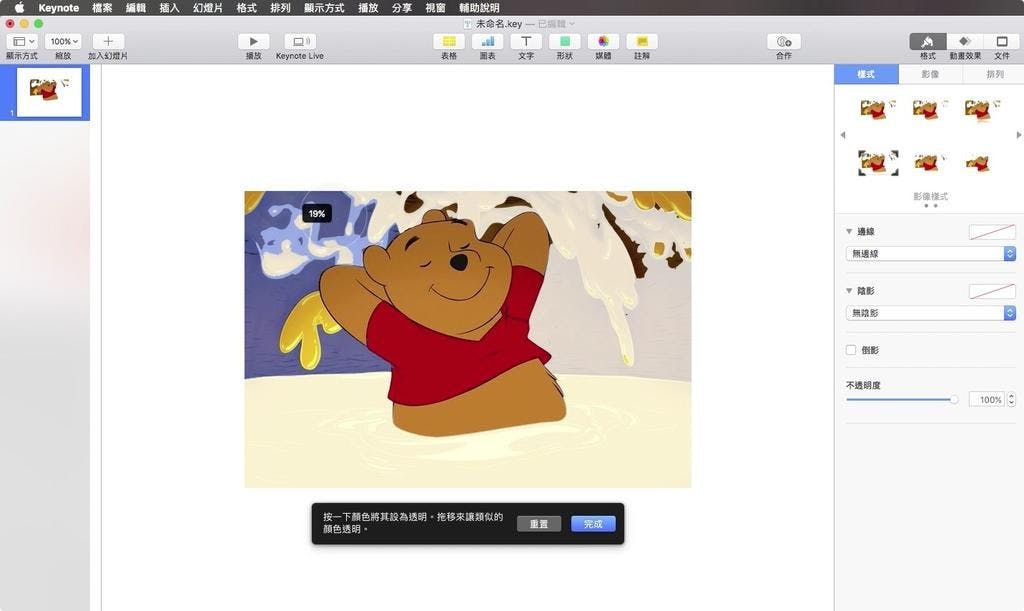
Task: Insert a chart with 圖表 icon
Action: coord(487,41)
